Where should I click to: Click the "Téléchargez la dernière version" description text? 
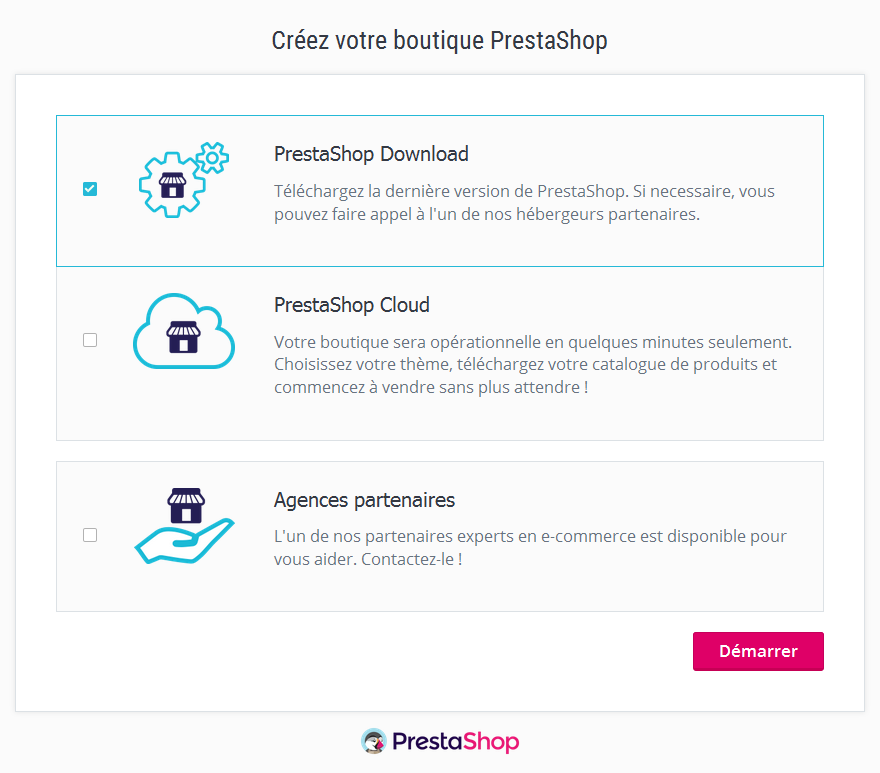[x=524, y=203]
